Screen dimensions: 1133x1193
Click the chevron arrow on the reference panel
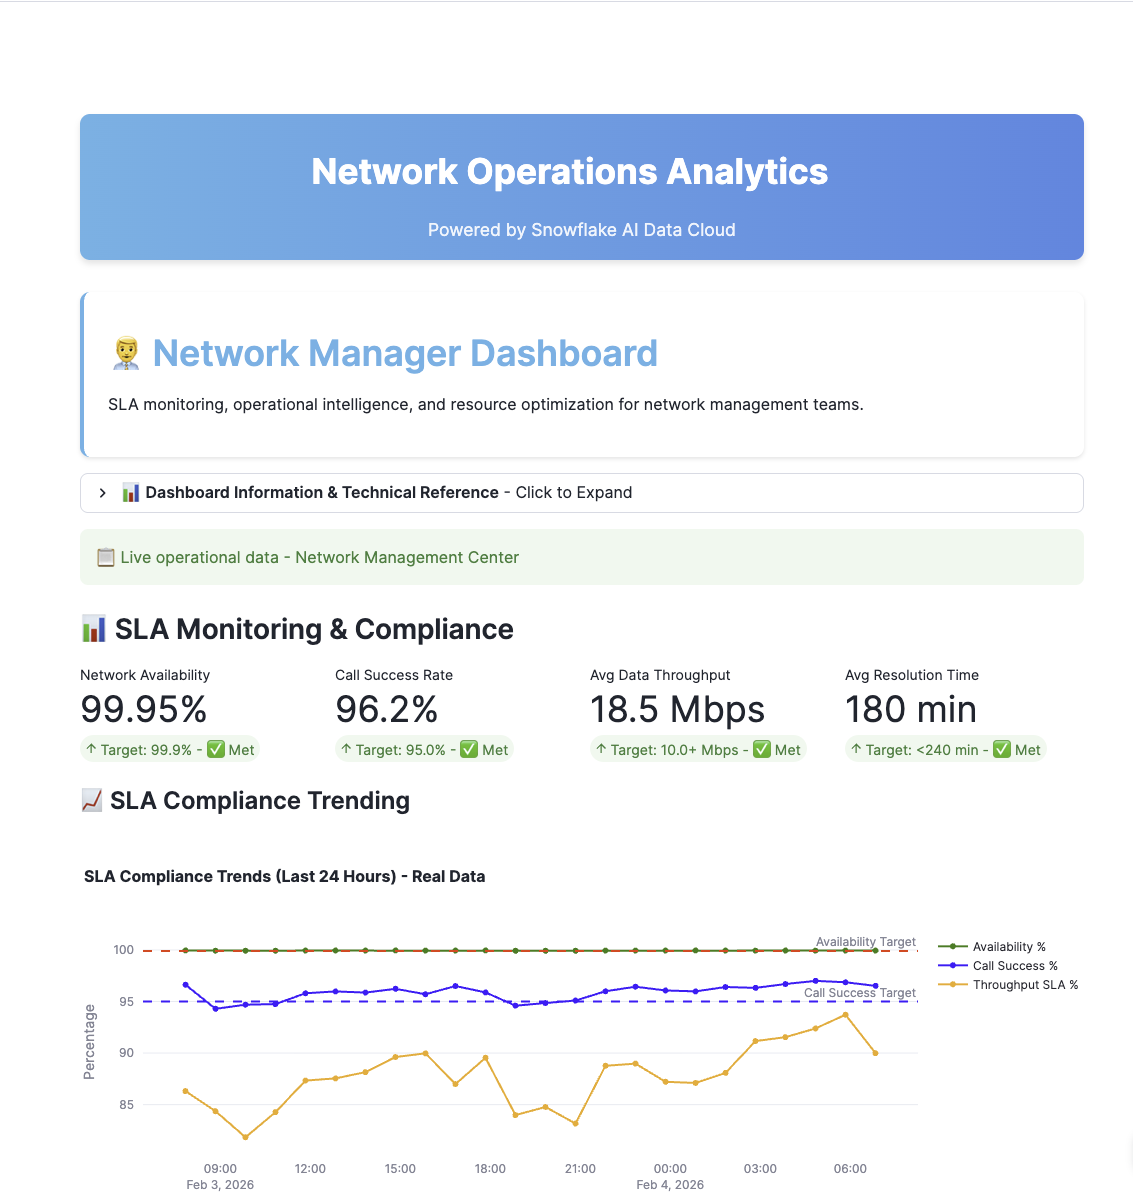coord(102,492)
